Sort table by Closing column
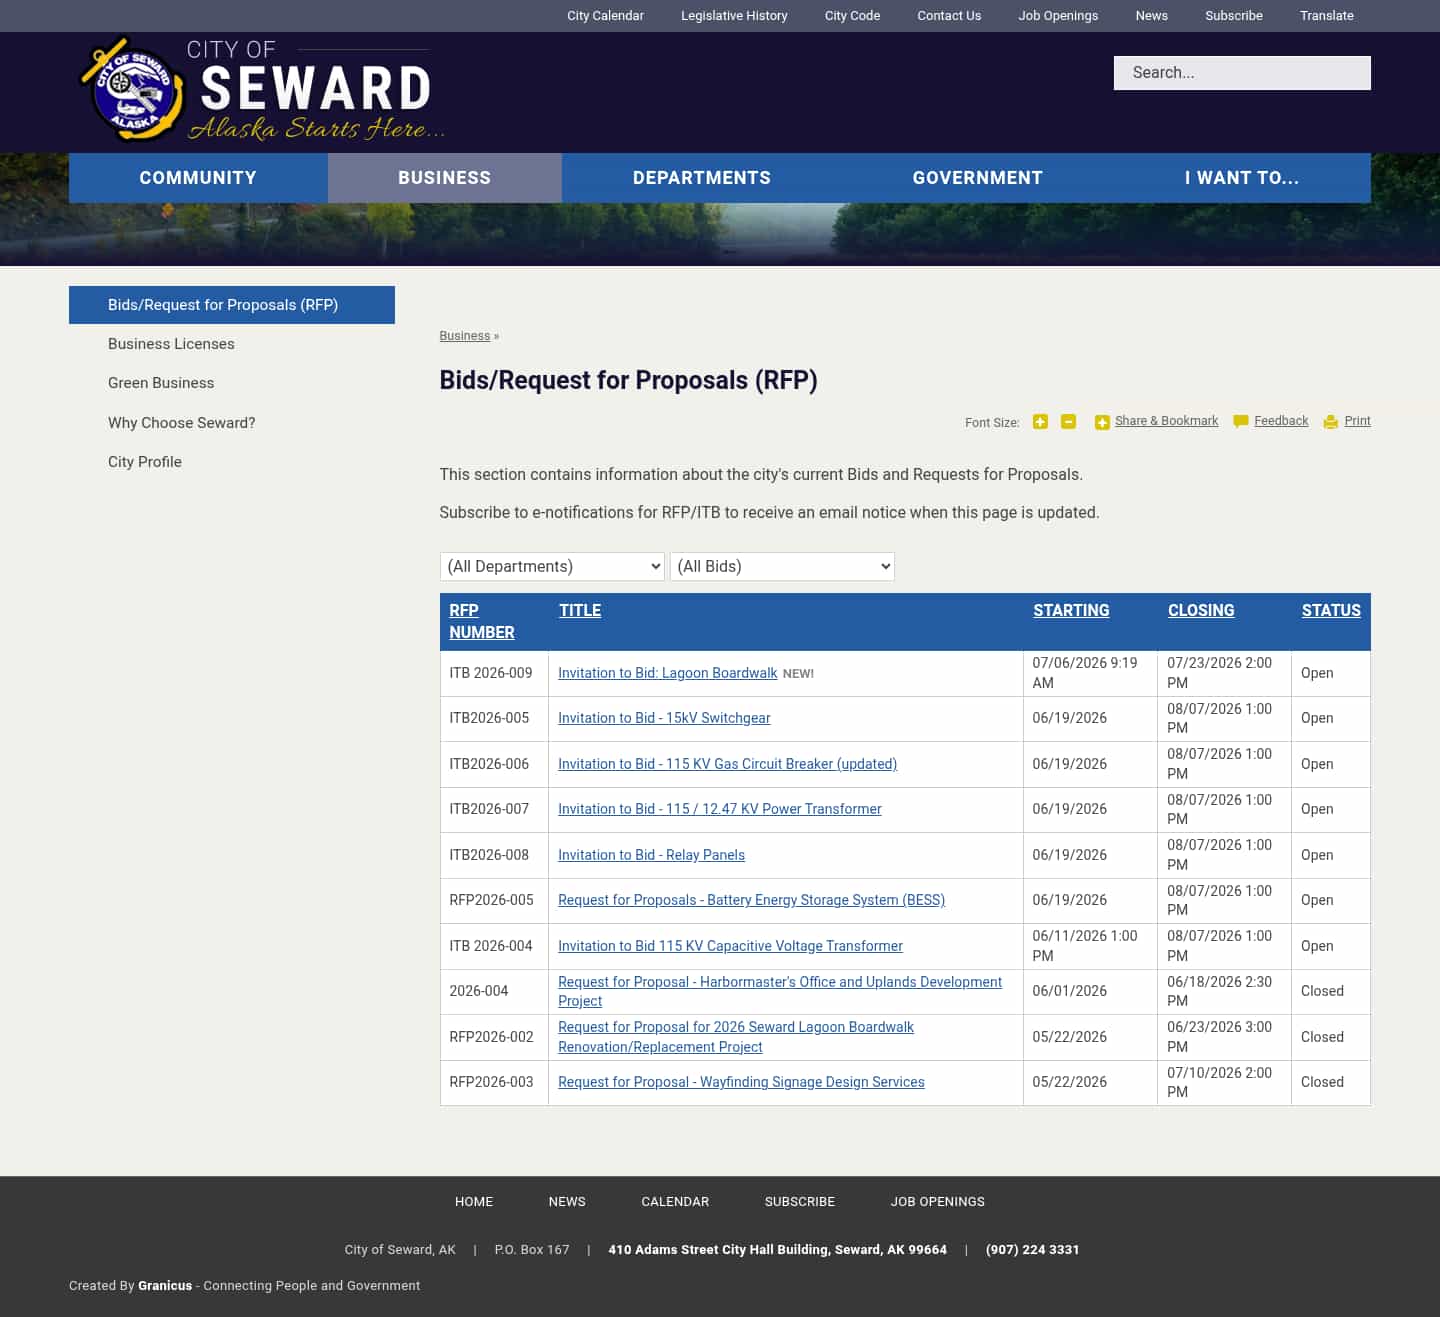The width and height of the screenshot is (1440, 1317). pos(1201,610)
